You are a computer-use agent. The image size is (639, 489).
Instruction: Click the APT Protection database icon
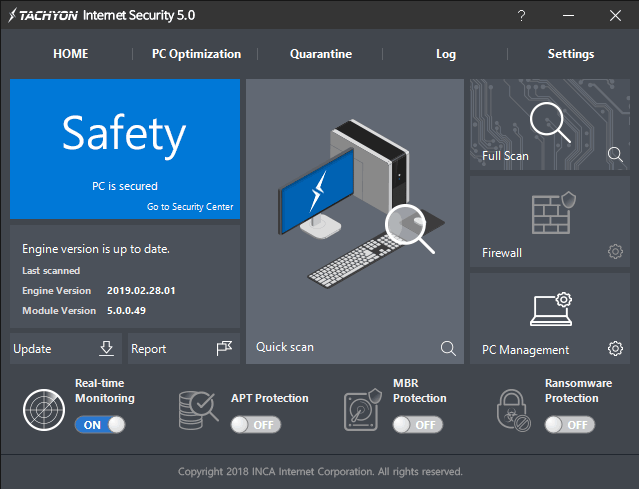click(198, 410)
